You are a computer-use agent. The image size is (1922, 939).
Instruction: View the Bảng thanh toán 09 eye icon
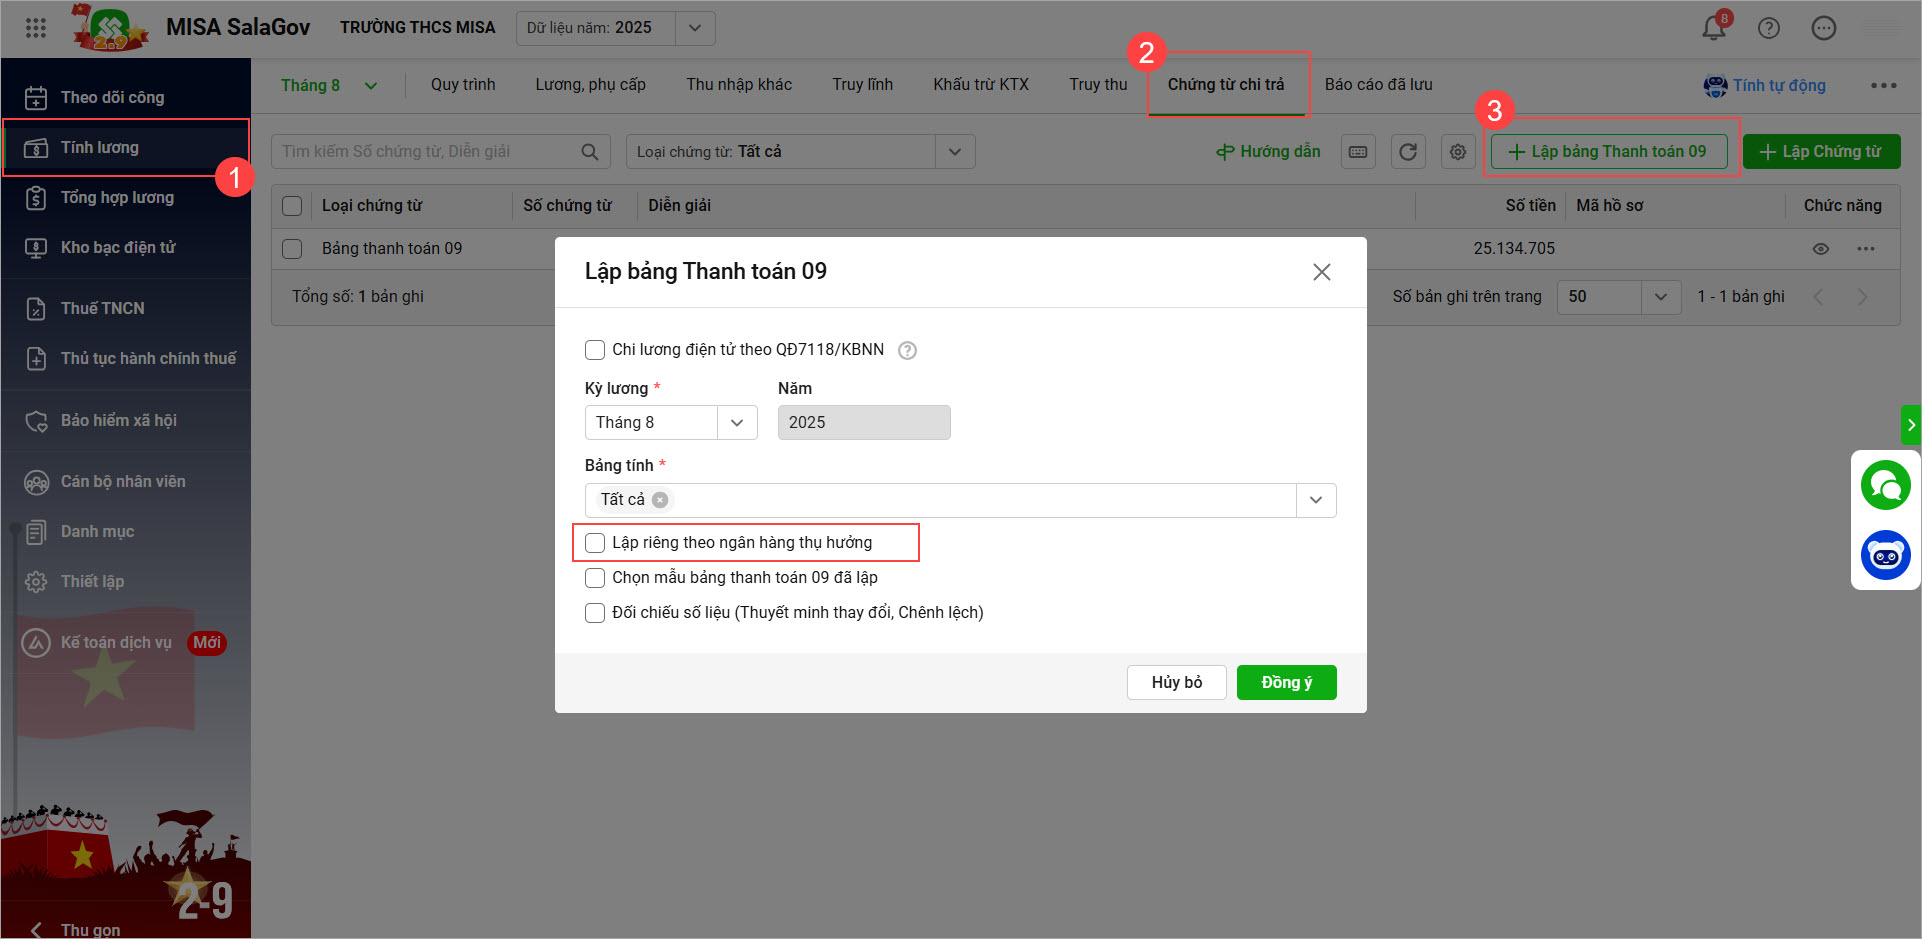coord(1820,249)
